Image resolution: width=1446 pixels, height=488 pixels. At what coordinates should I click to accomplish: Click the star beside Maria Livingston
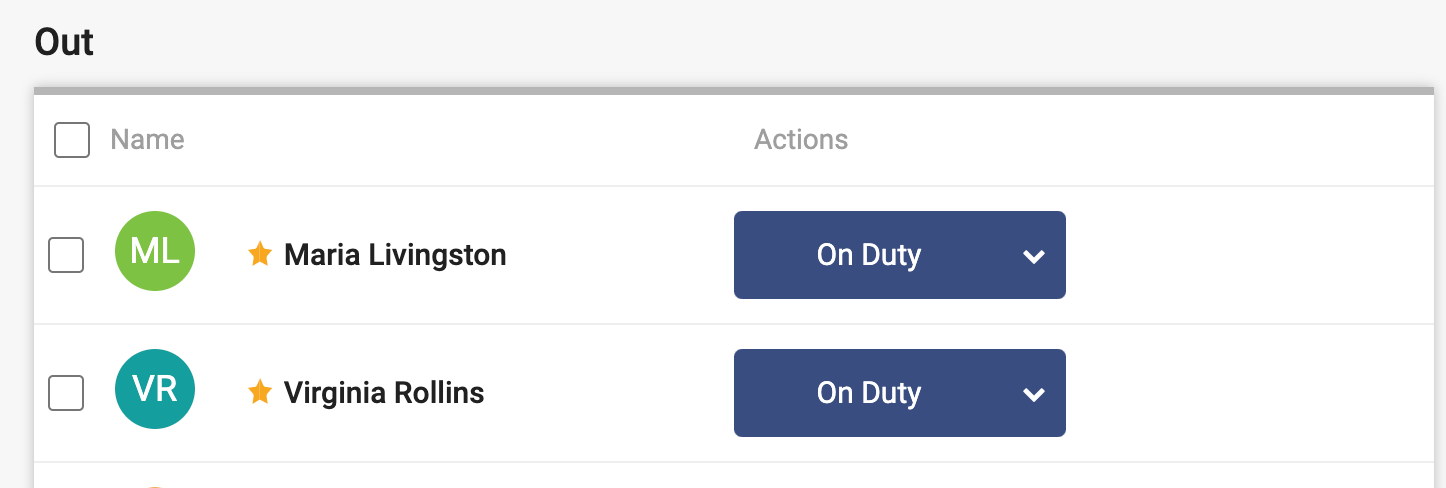tap(260, 254)
